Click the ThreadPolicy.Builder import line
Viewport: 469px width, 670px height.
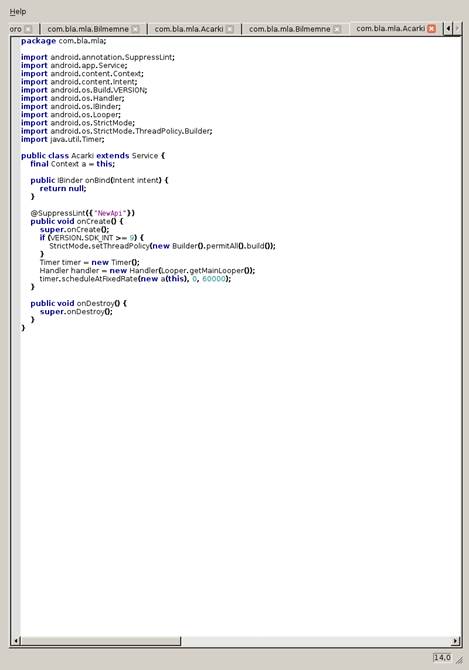[117, 131]
